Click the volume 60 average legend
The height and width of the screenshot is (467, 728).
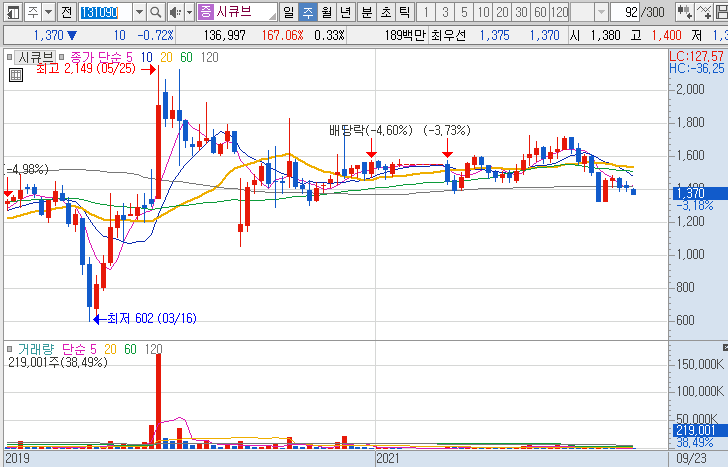[x=130, y=349]
